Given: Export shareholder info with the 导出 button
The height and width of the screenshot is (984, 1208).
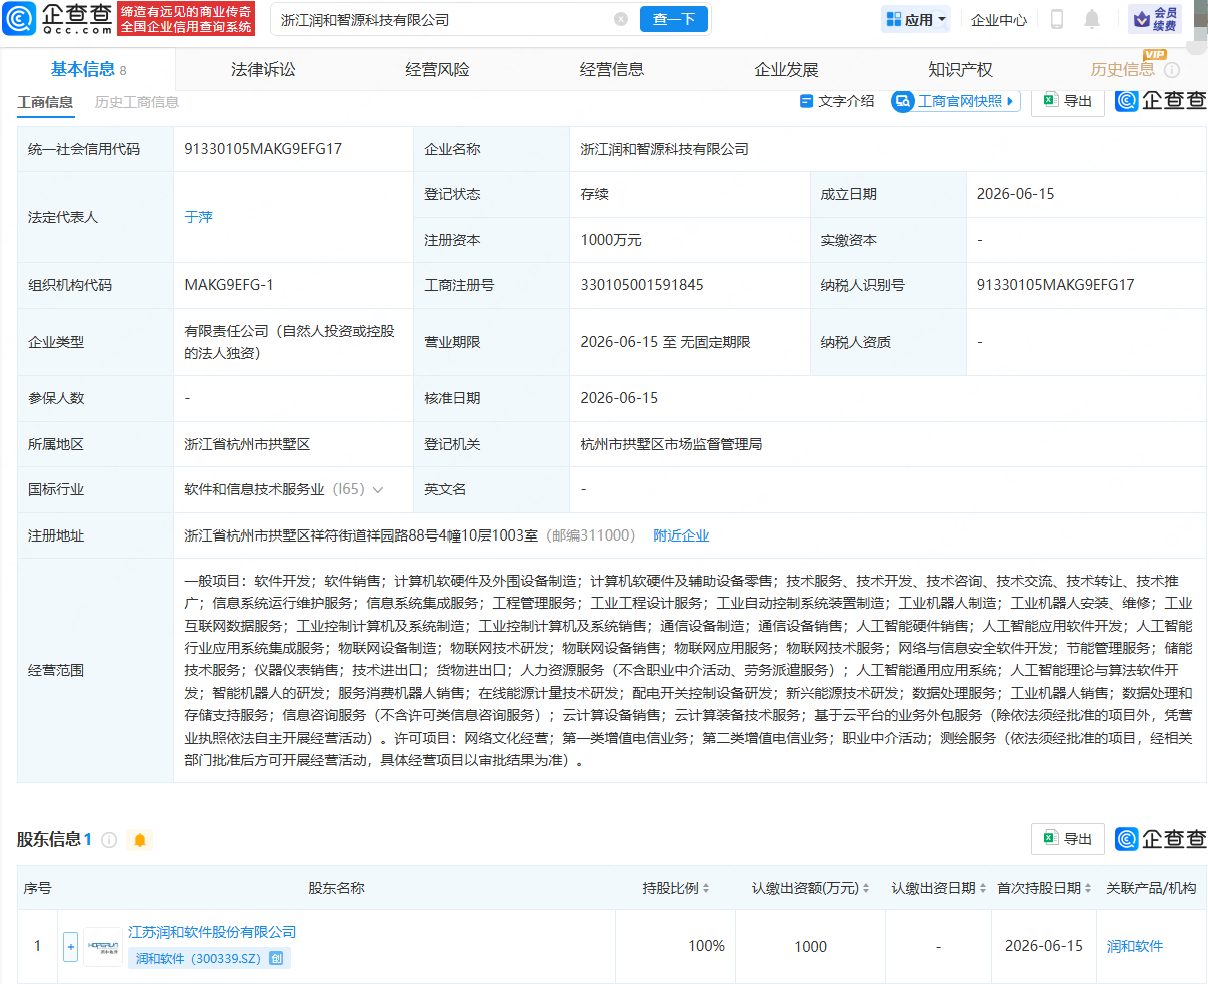Looking at the screenshot, I should pos(1068,839).
